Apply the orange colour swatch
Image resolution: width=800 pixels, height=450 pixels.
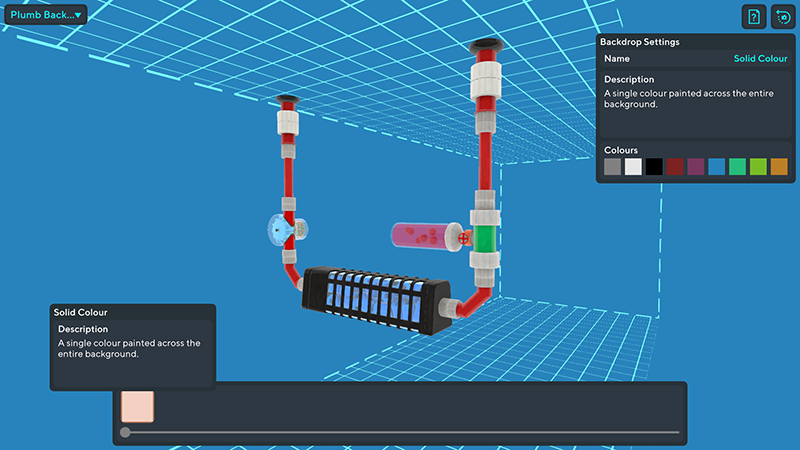pyautogui.click(x=778, y=167)
